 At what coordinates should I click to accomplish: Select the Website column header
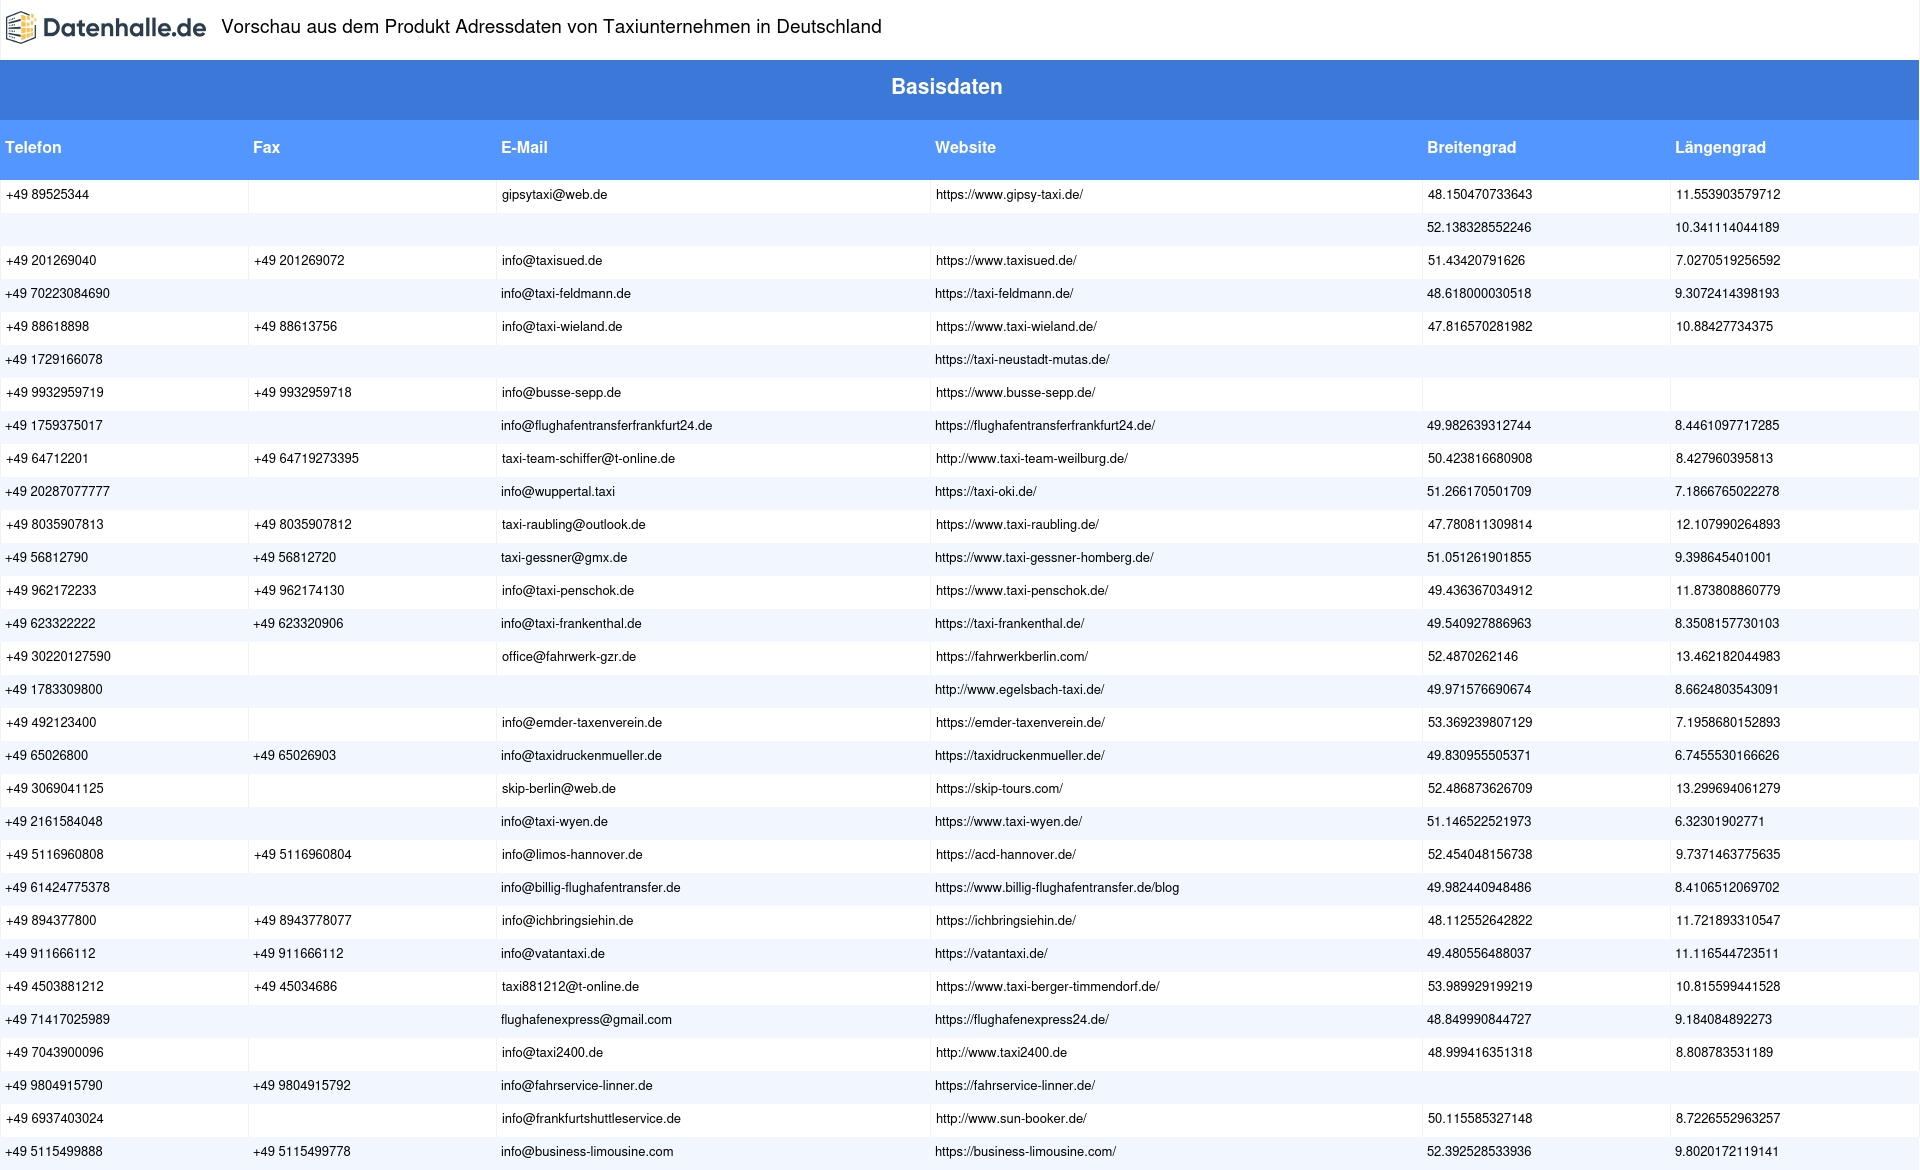tap(965, 147)
